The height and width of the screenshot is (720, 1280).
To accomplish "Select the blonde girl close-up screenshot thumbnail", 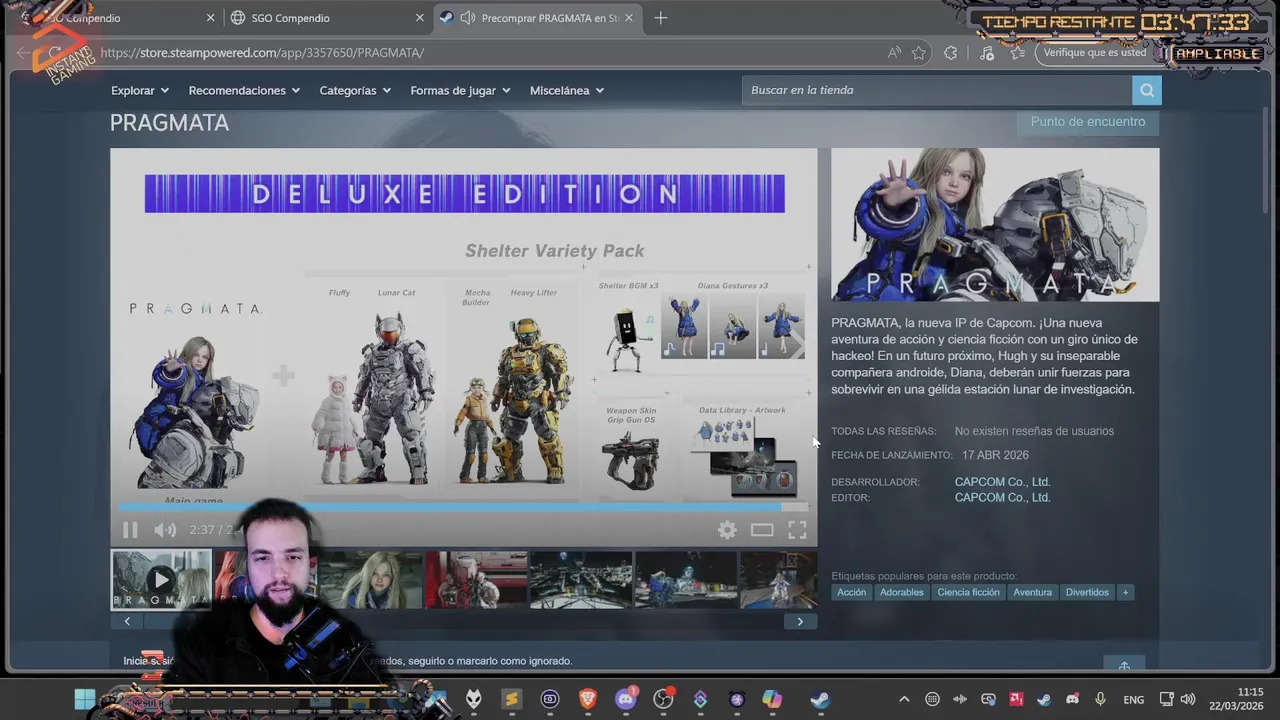I will coord(371,580).
